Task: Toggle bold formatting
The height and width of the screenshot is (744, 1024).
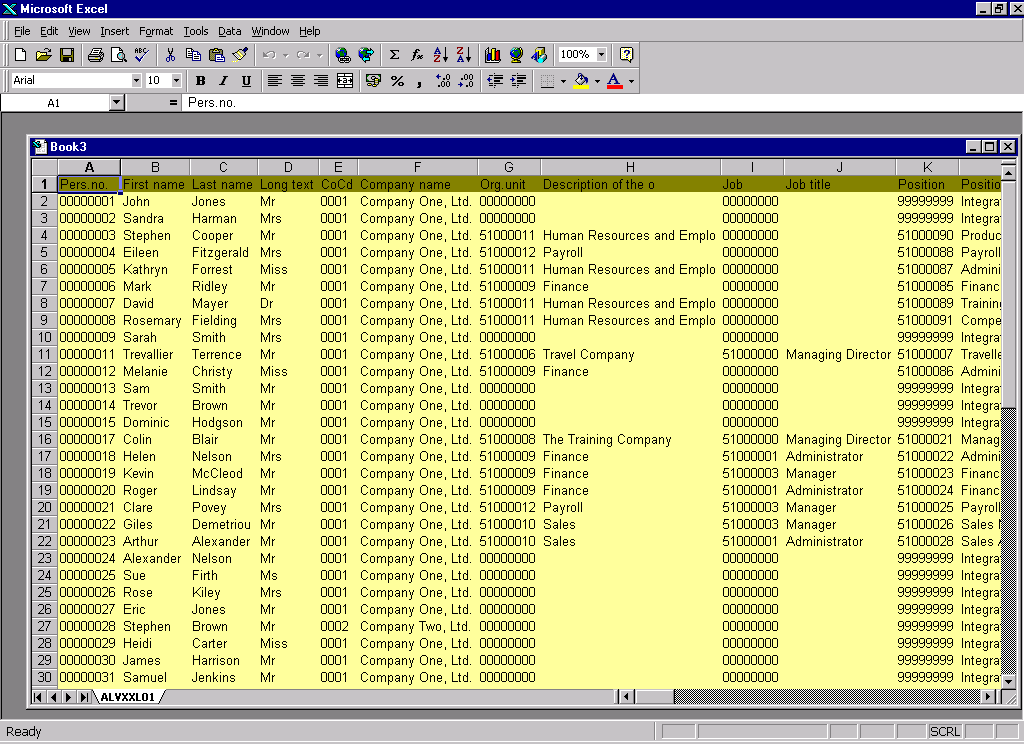Action: (x=200, y=81)
